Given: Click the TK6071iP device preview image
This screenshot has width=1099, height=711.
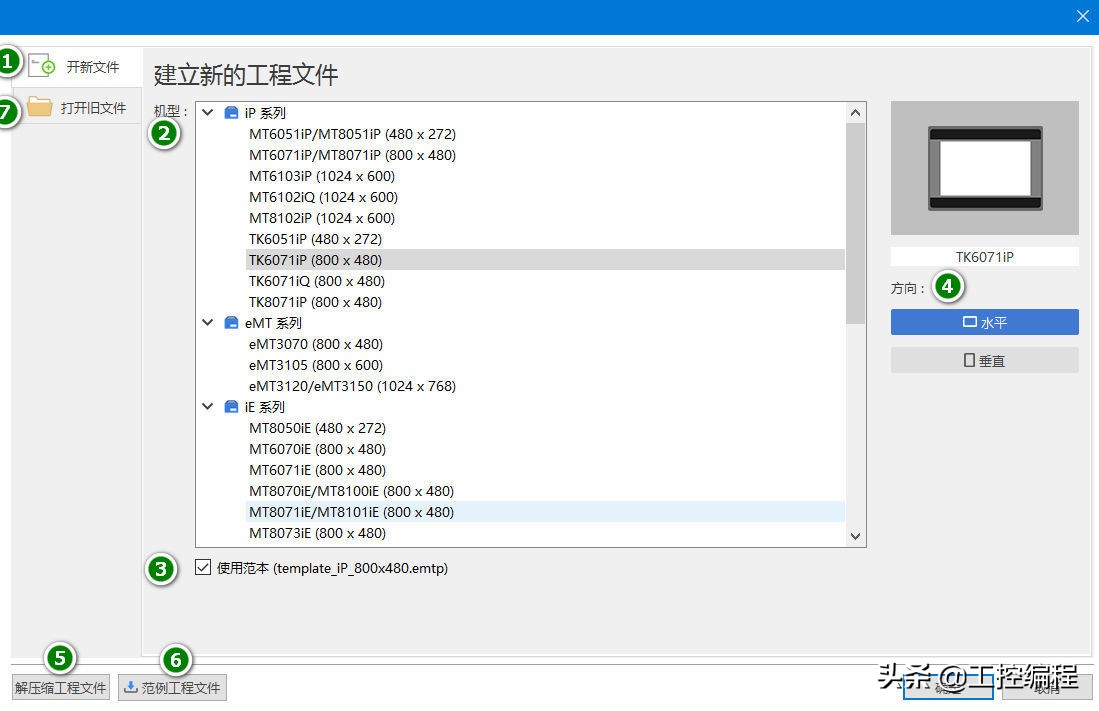Looking at the screenshot, I should [984, 168].
